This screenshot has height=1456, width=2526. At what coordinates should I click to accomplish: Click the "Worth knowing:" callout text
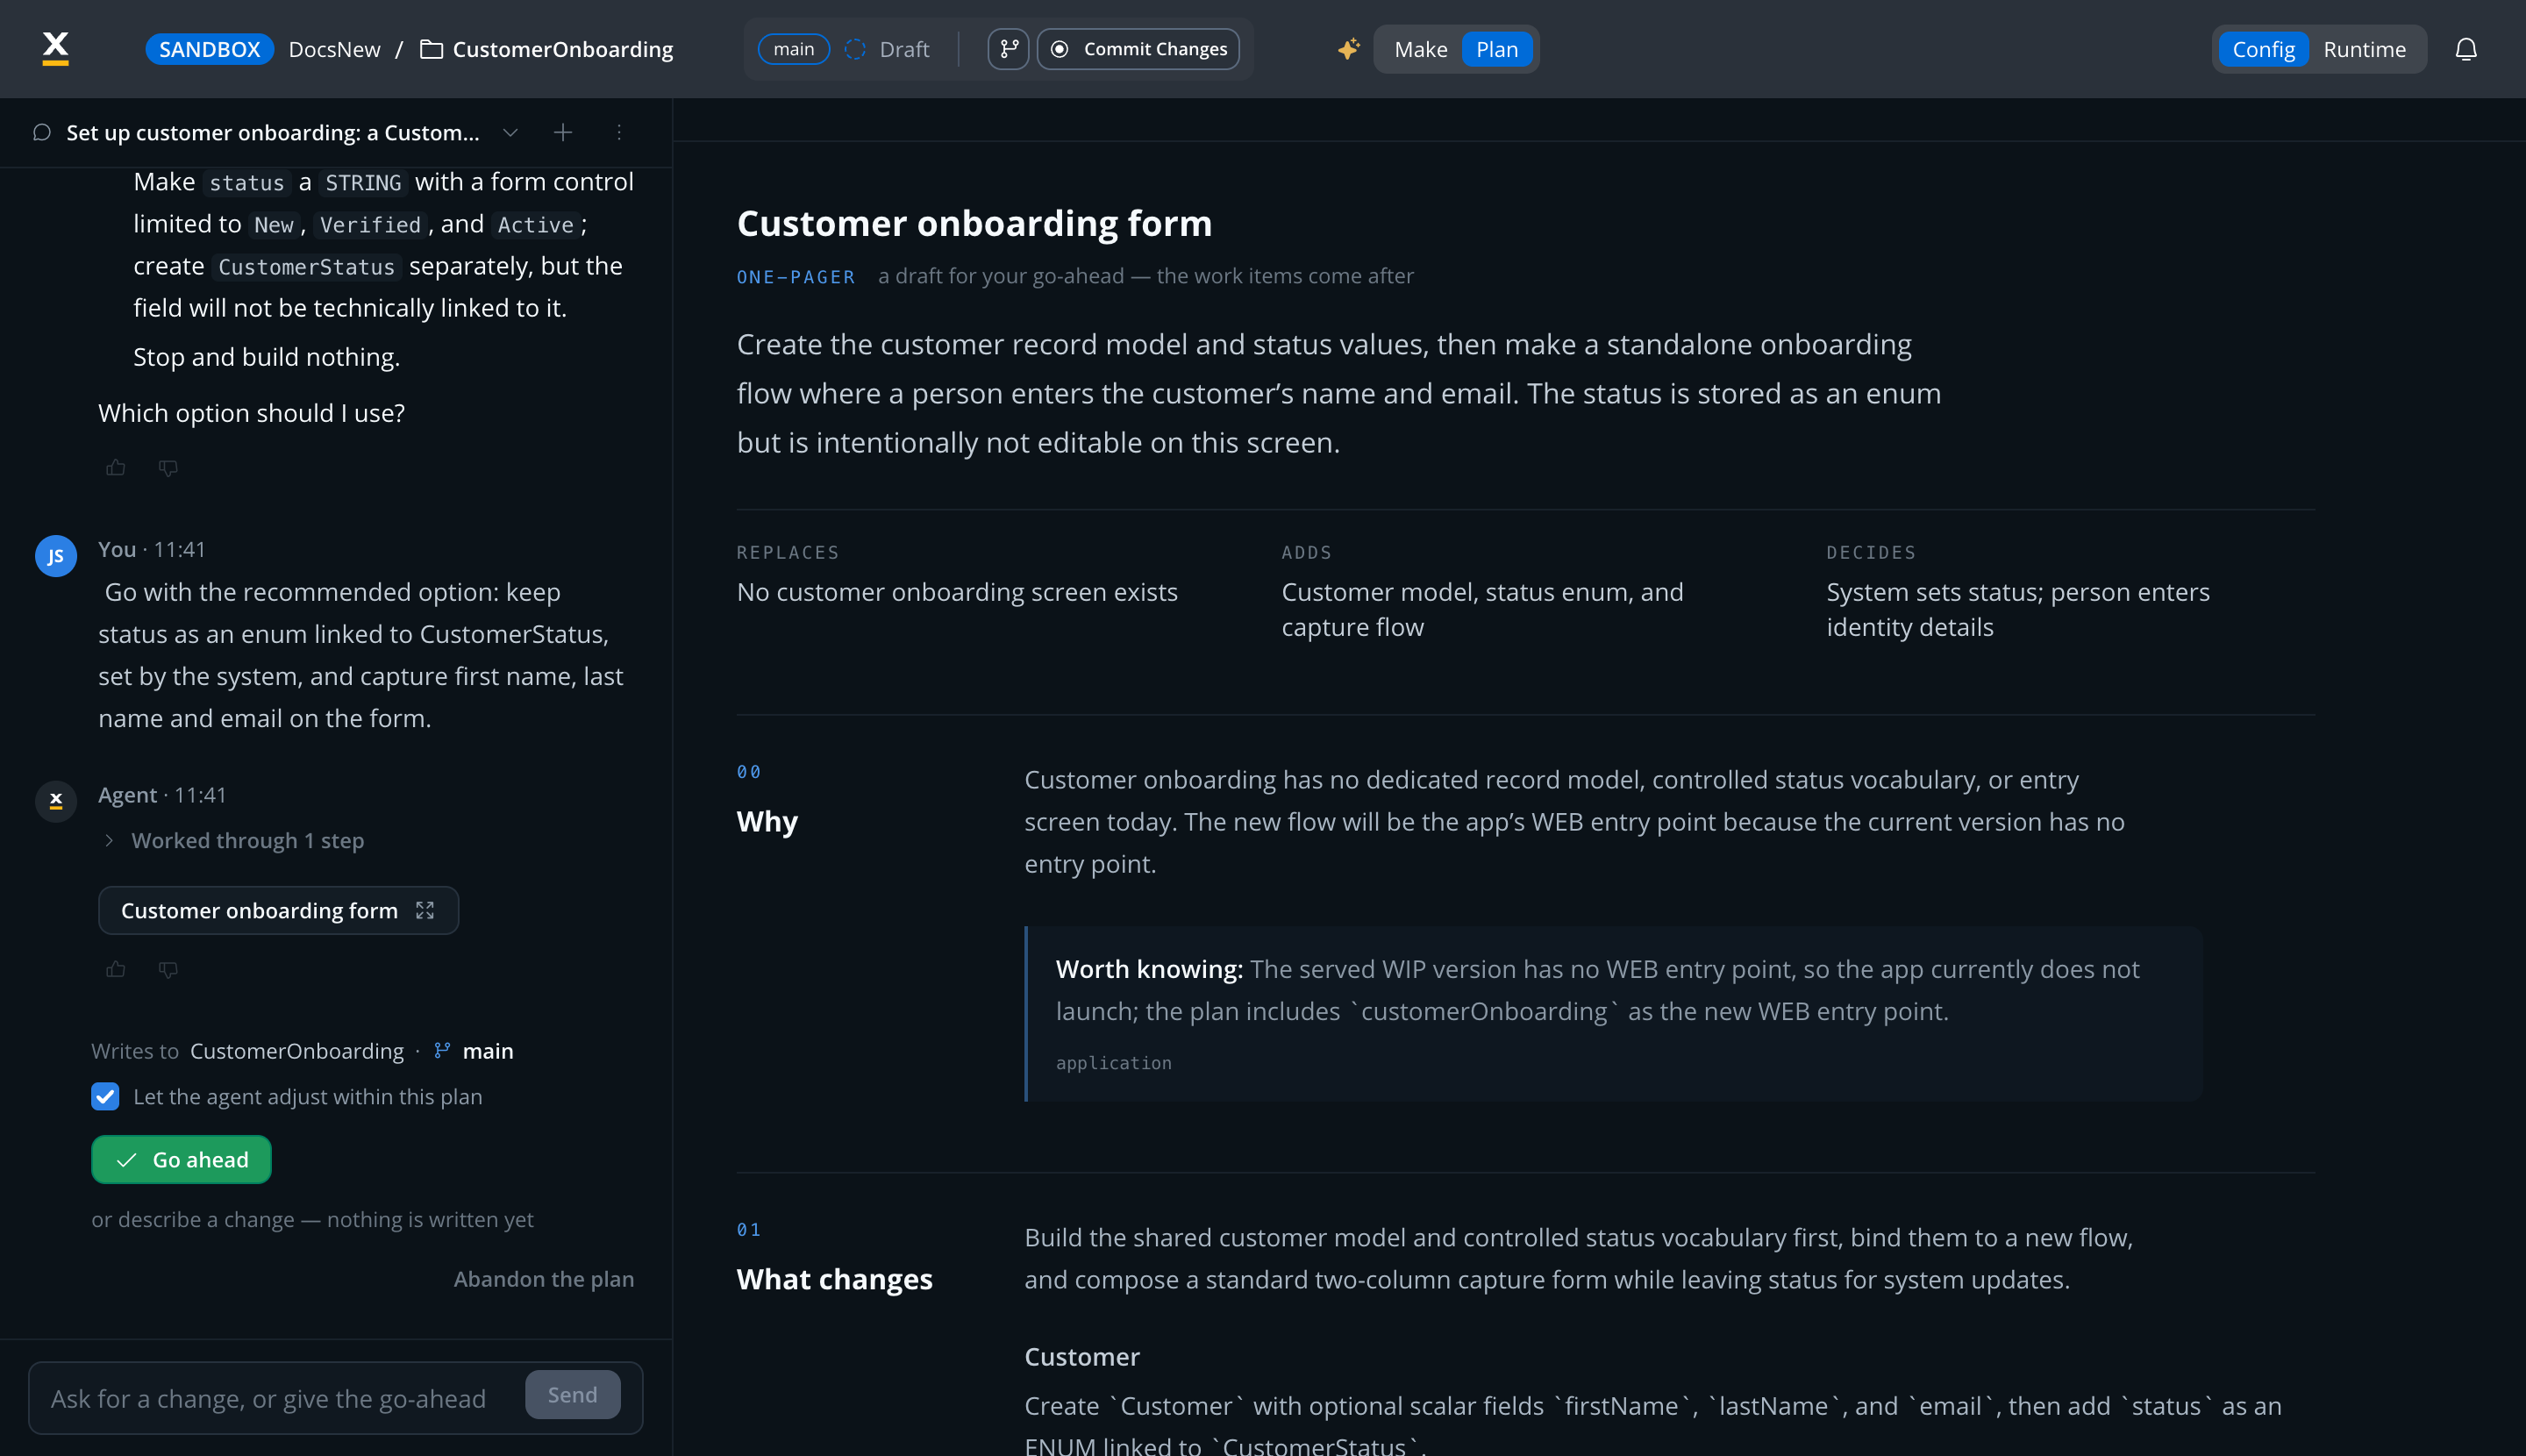pos(1149,968)
